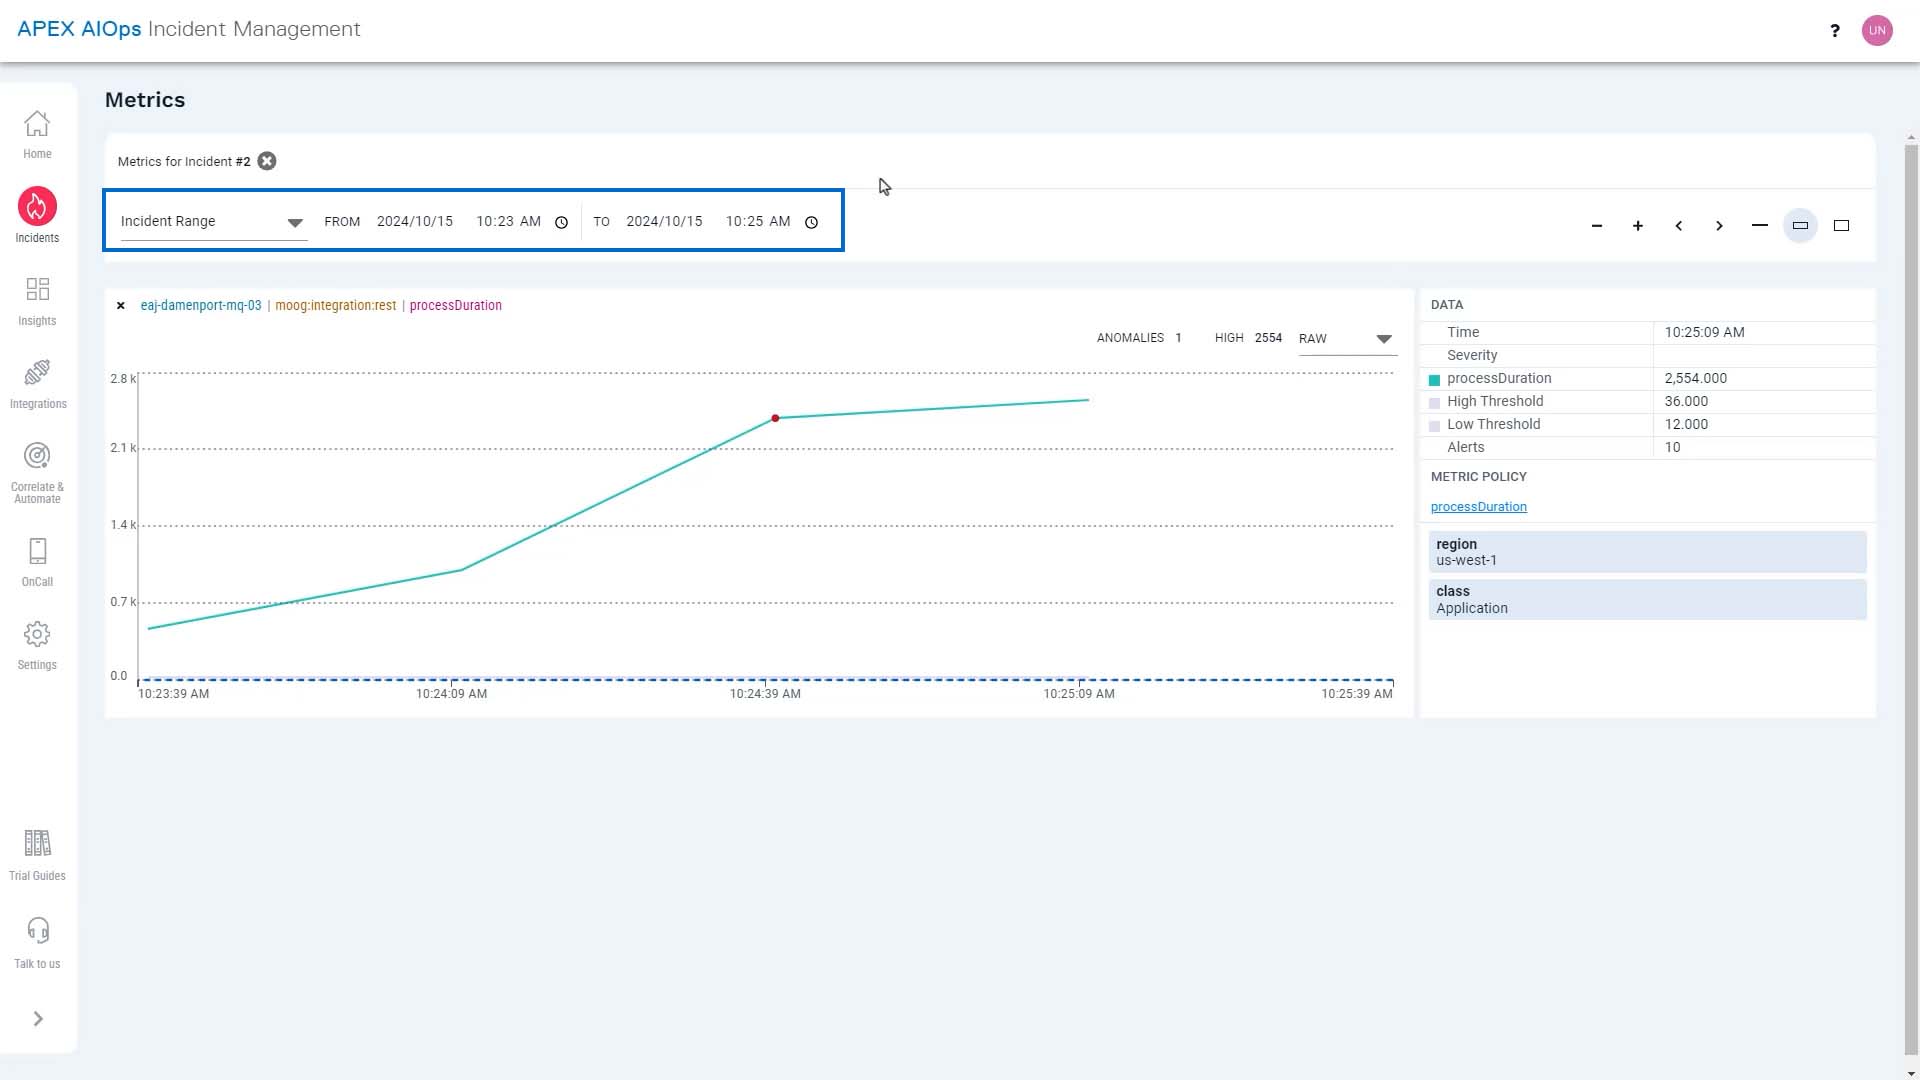Remove Metrics for Incident #2 filter
The width and height of the screenshot is (1920, 1080).
coord(267,161)
